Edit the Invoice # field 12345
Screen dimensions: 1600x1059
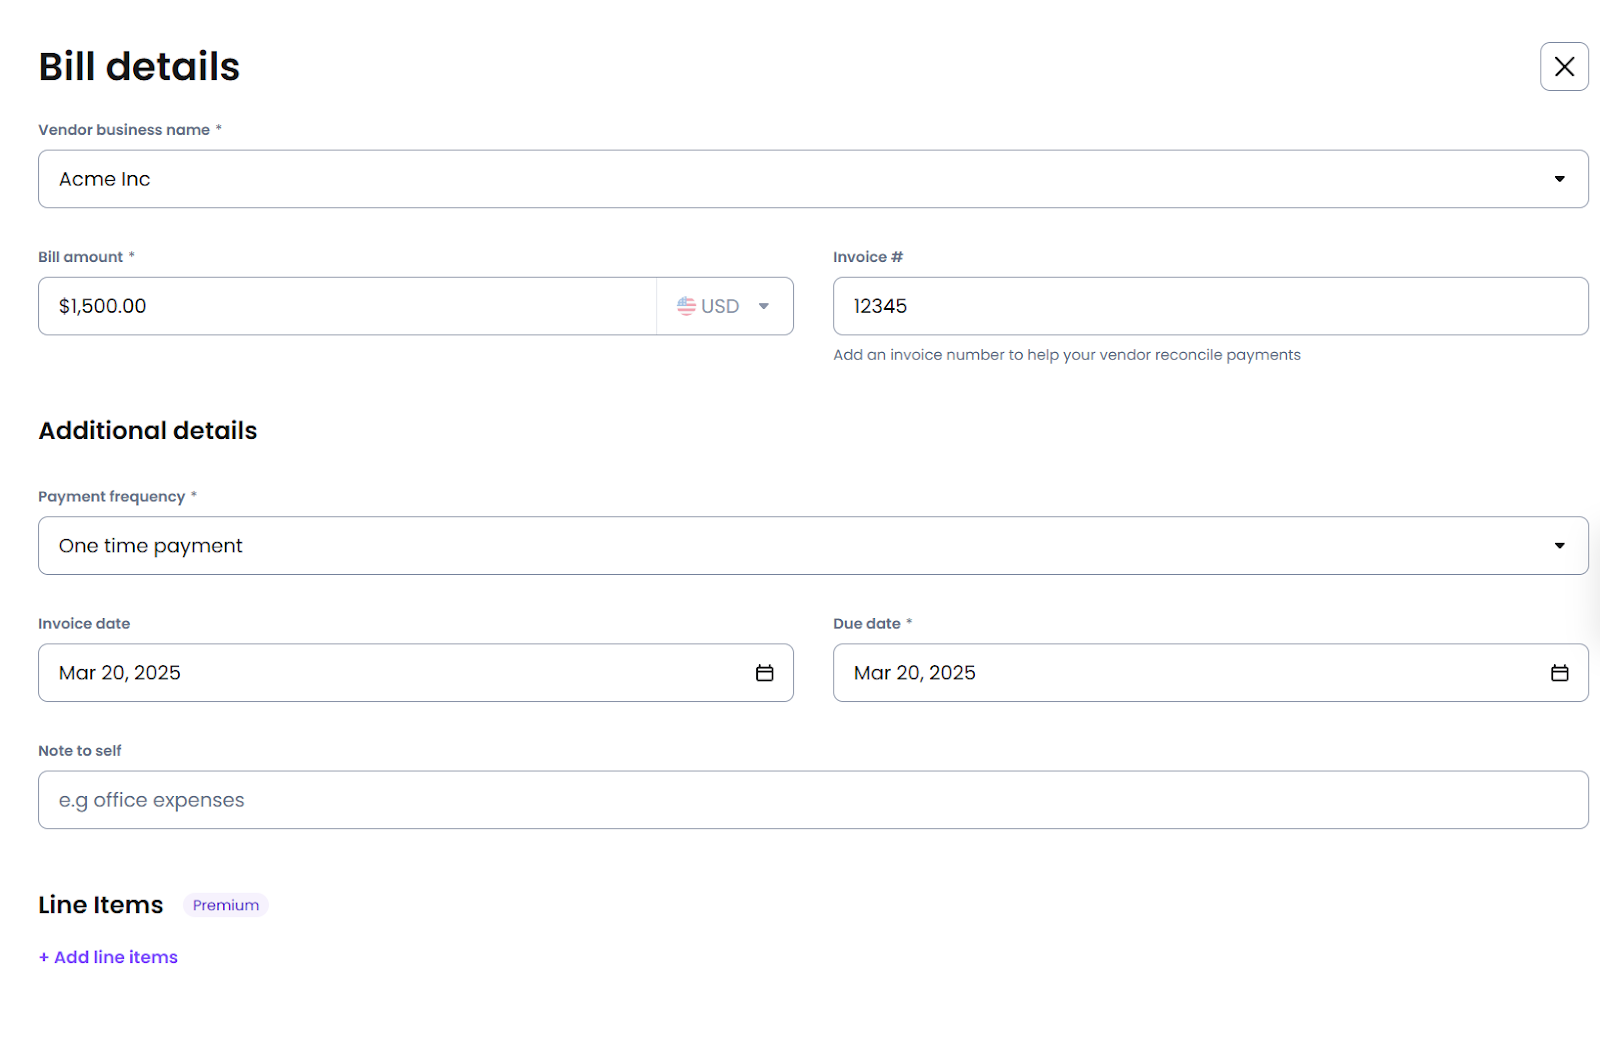(1210, 306)
